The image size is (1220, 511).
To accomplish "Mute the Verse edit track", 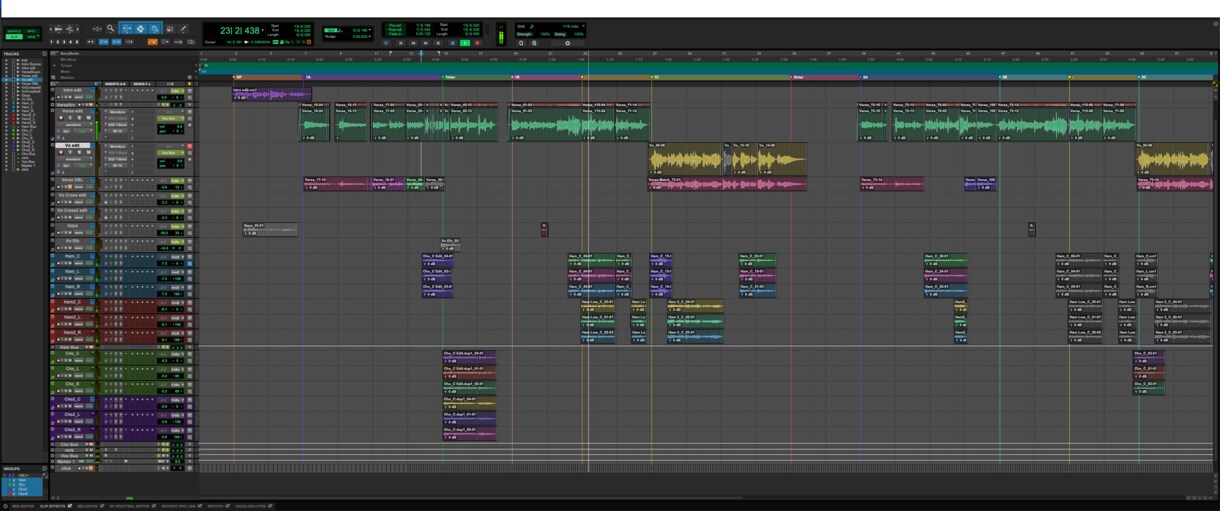I will pyautogui.click(x=88, y=118).
